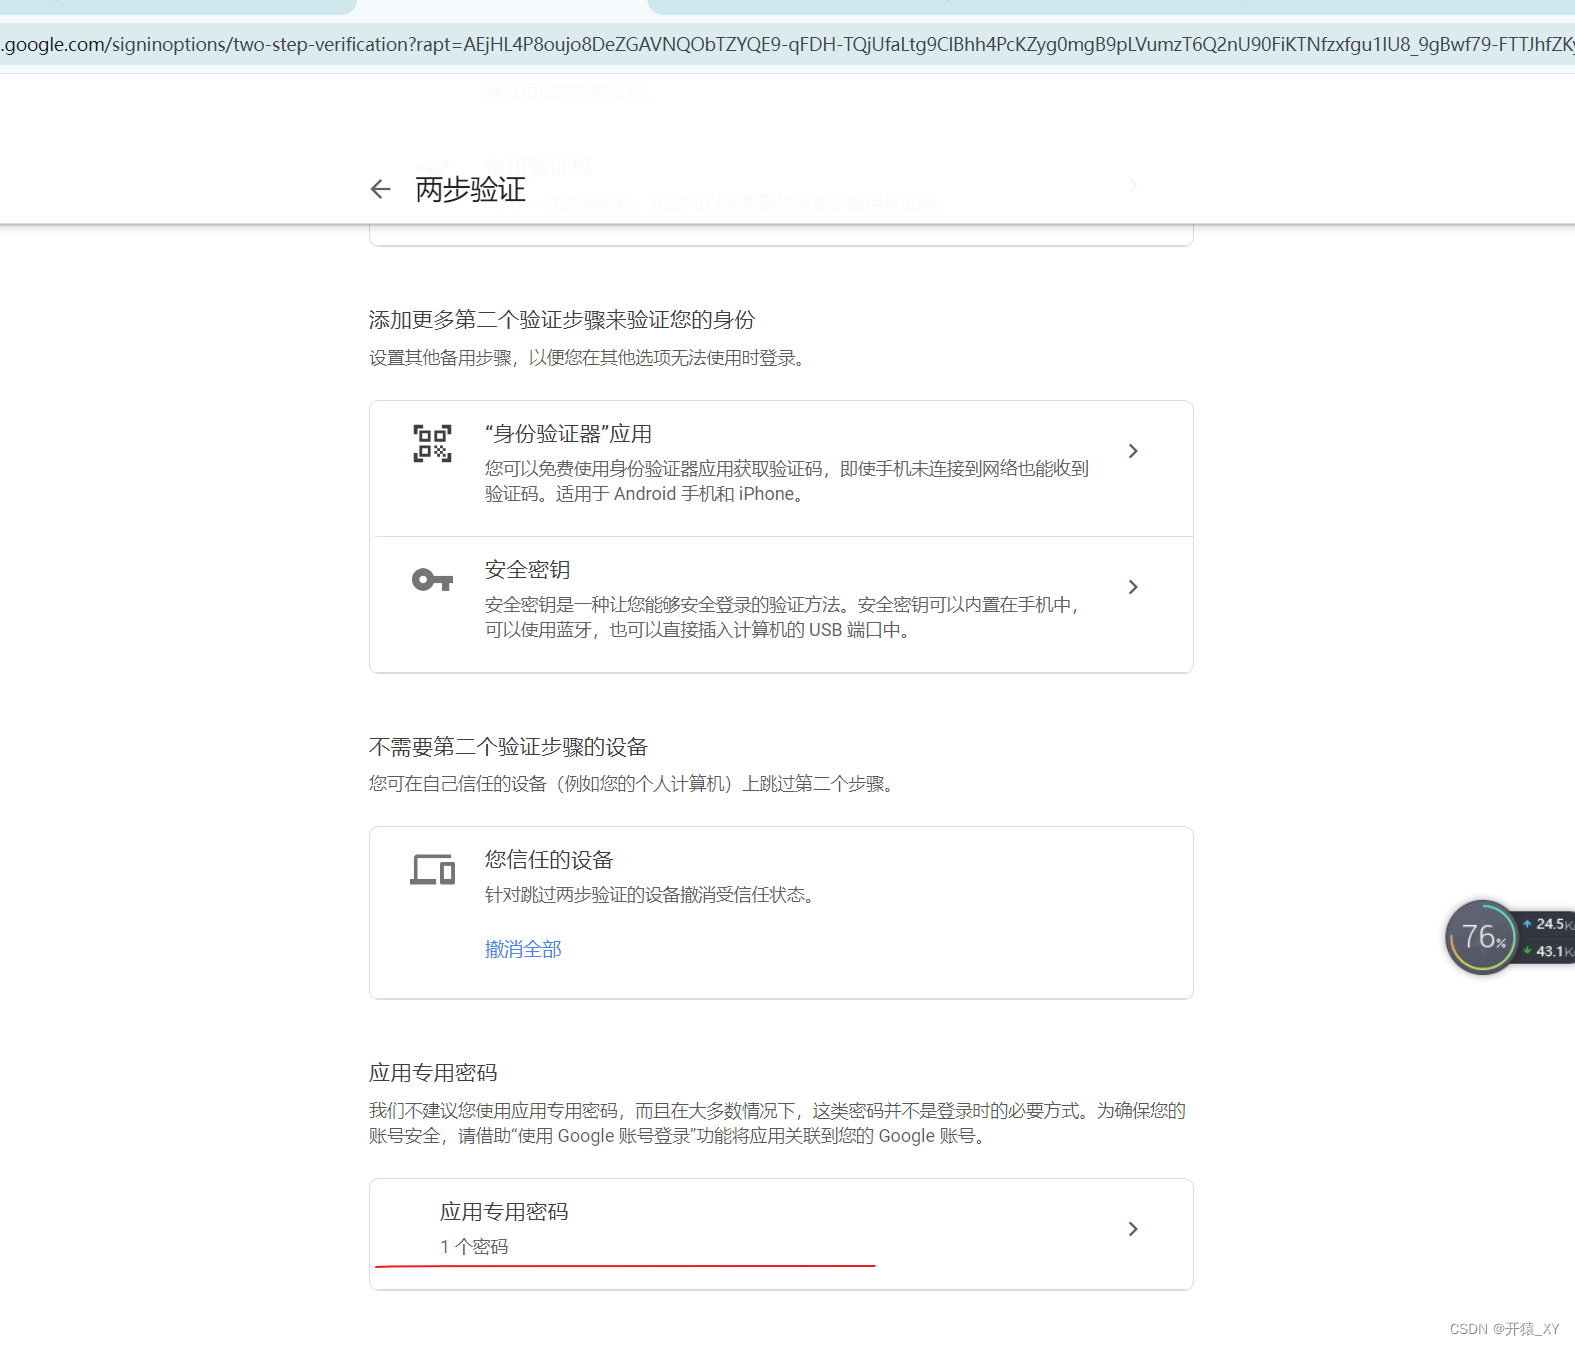
Task: Click the 针对跳过两步验证的设备撤消受信任状态 description
Action: [x=652, y=895]
